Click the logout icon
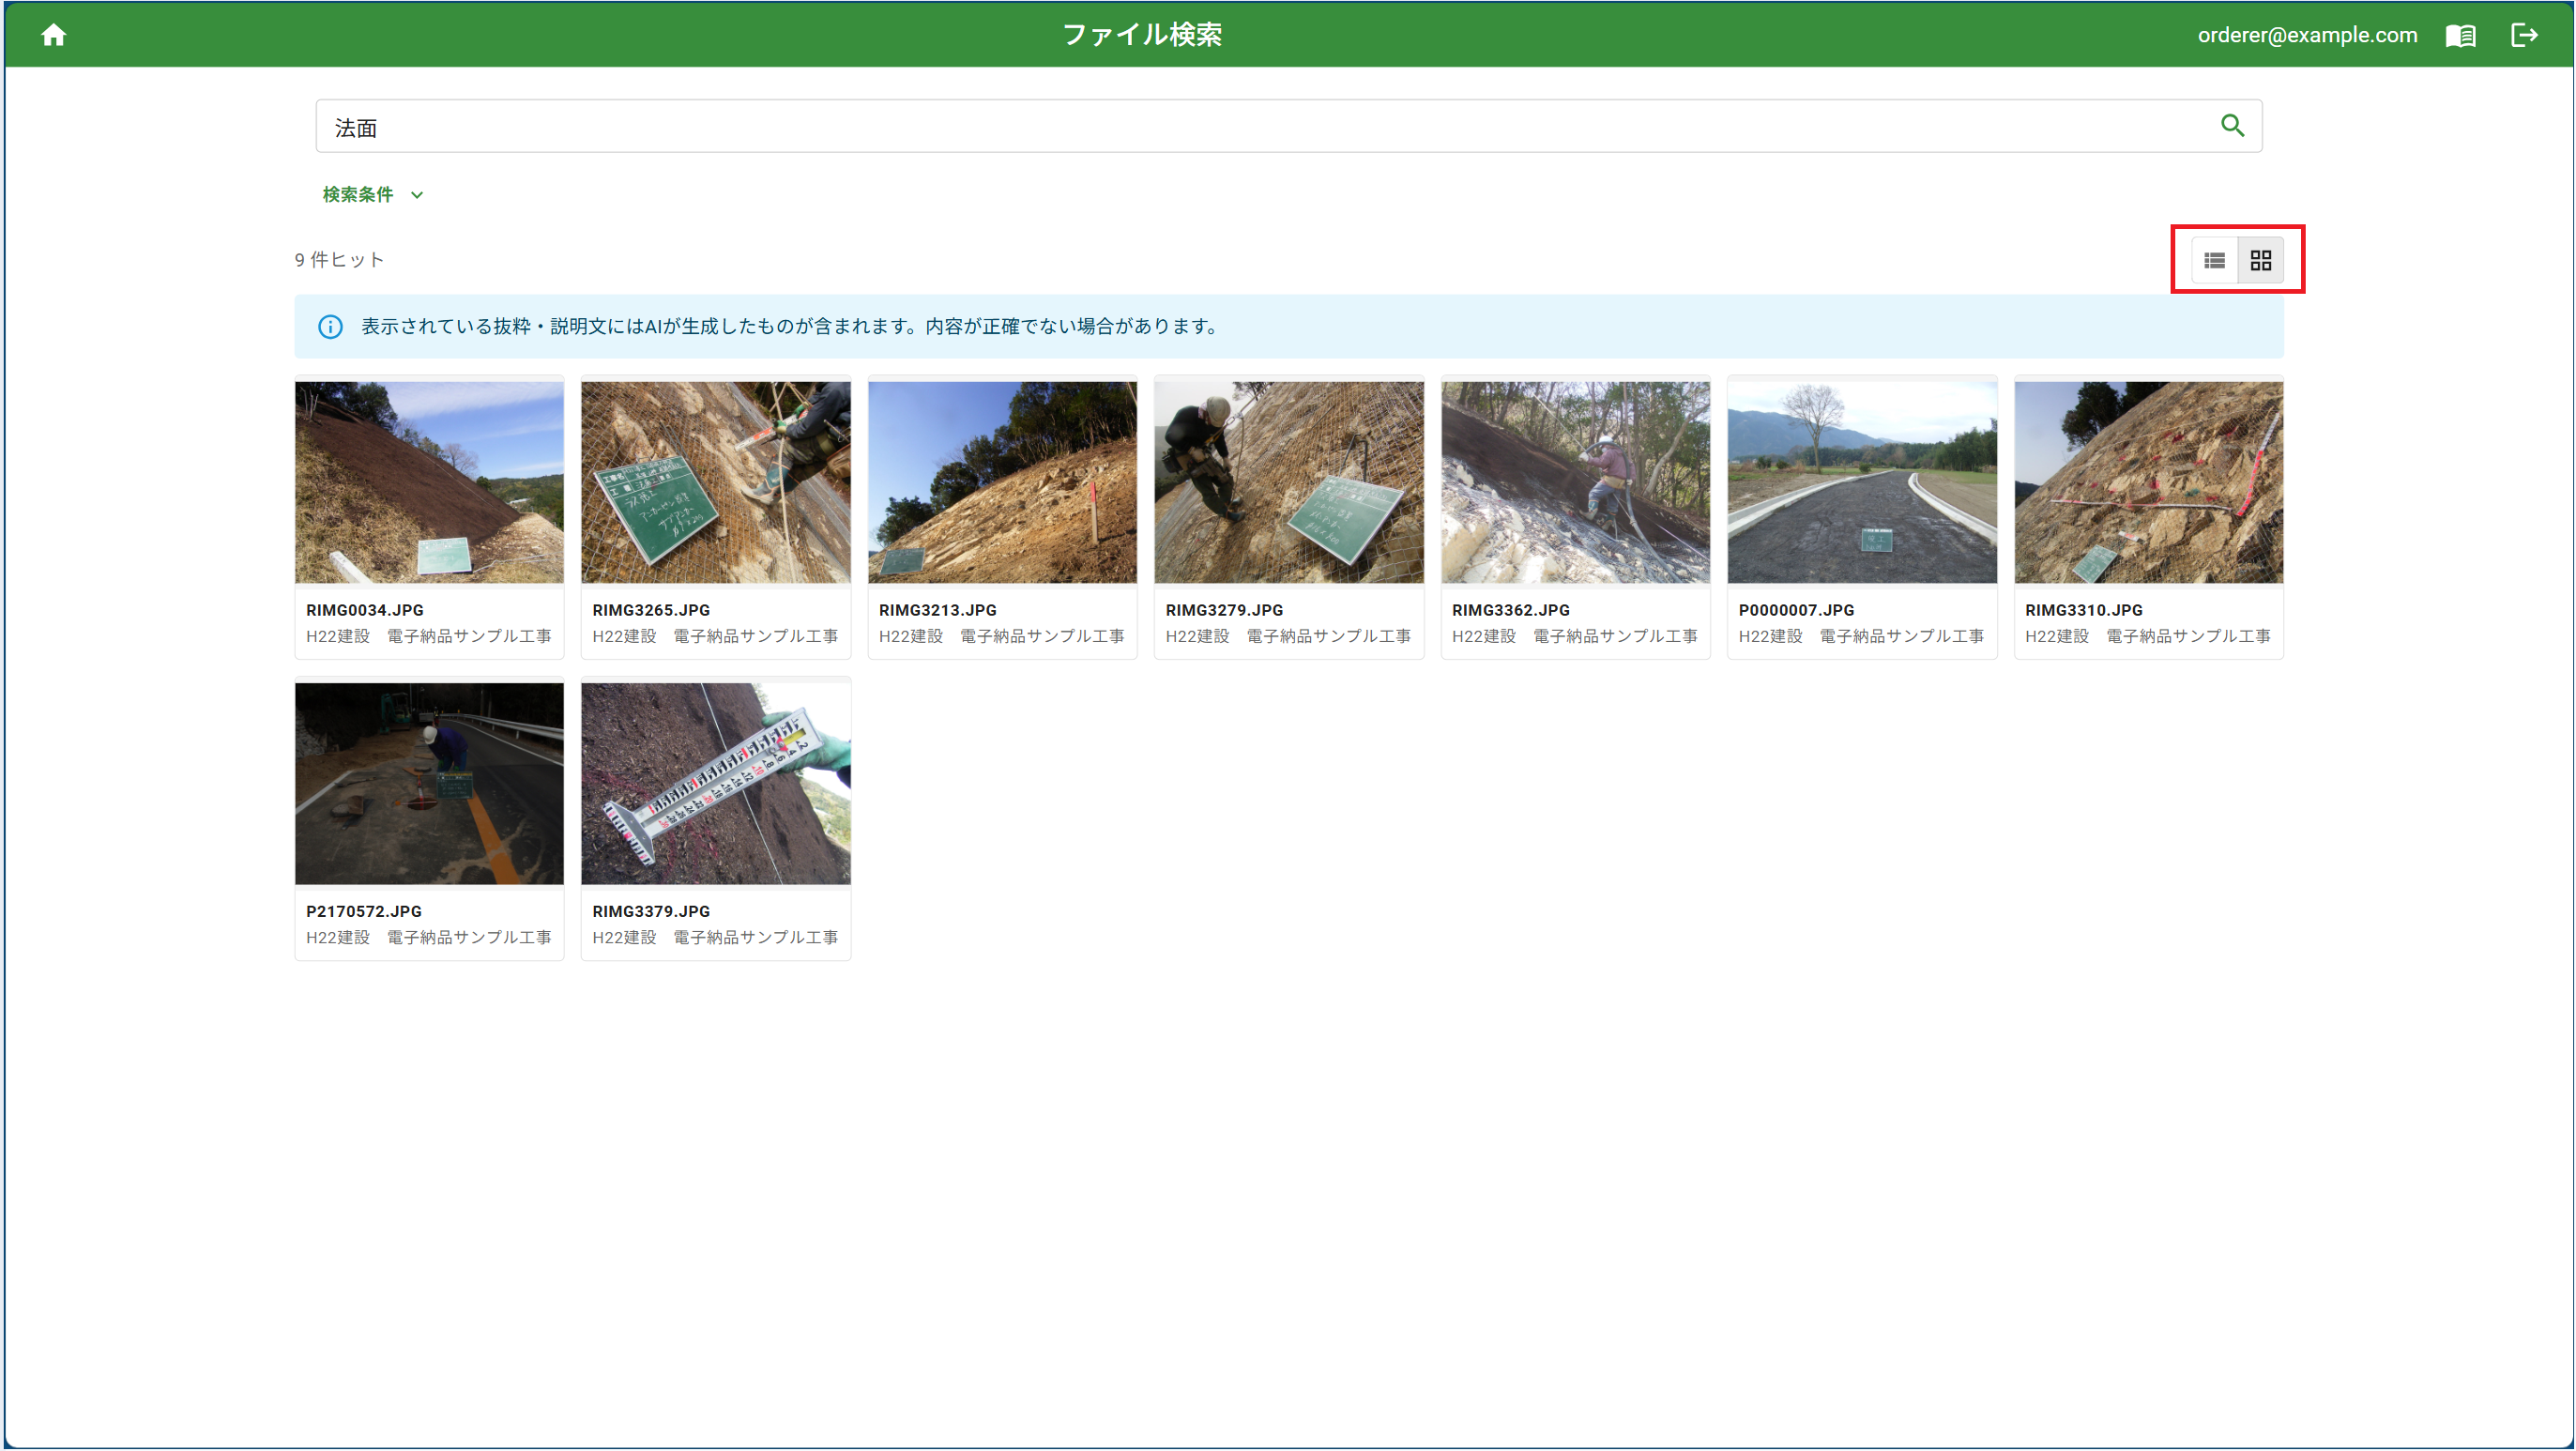The width and height of the screenshot is (2576, 1451). click(2523, 35)
